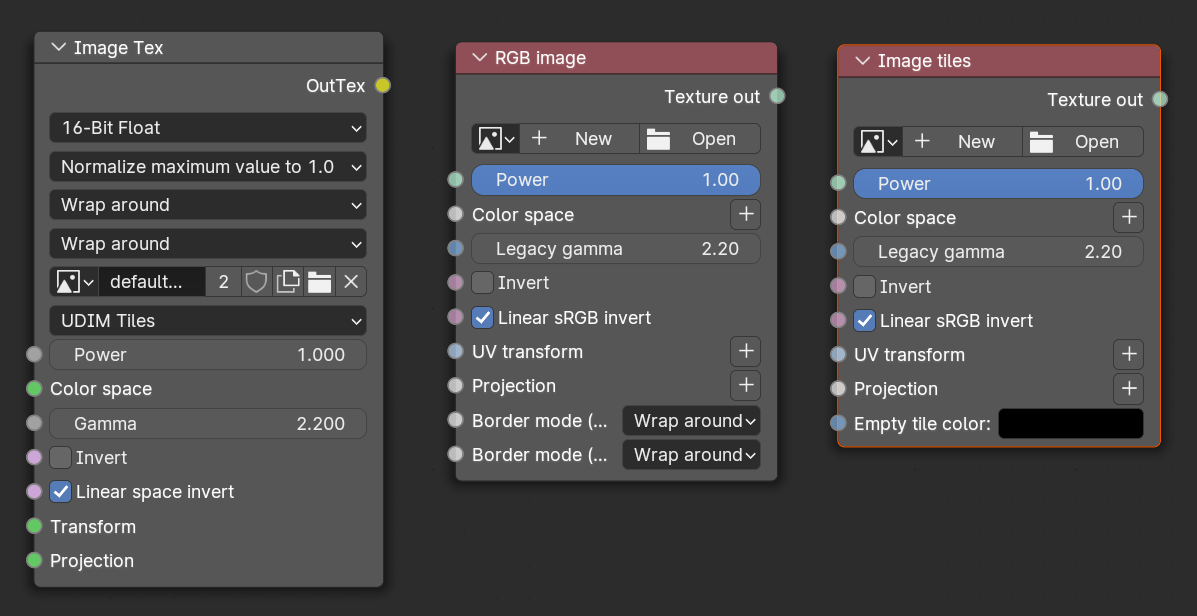1197x616 pixels.
Task: Unlink image with the X icon
Action: [351, 282]
